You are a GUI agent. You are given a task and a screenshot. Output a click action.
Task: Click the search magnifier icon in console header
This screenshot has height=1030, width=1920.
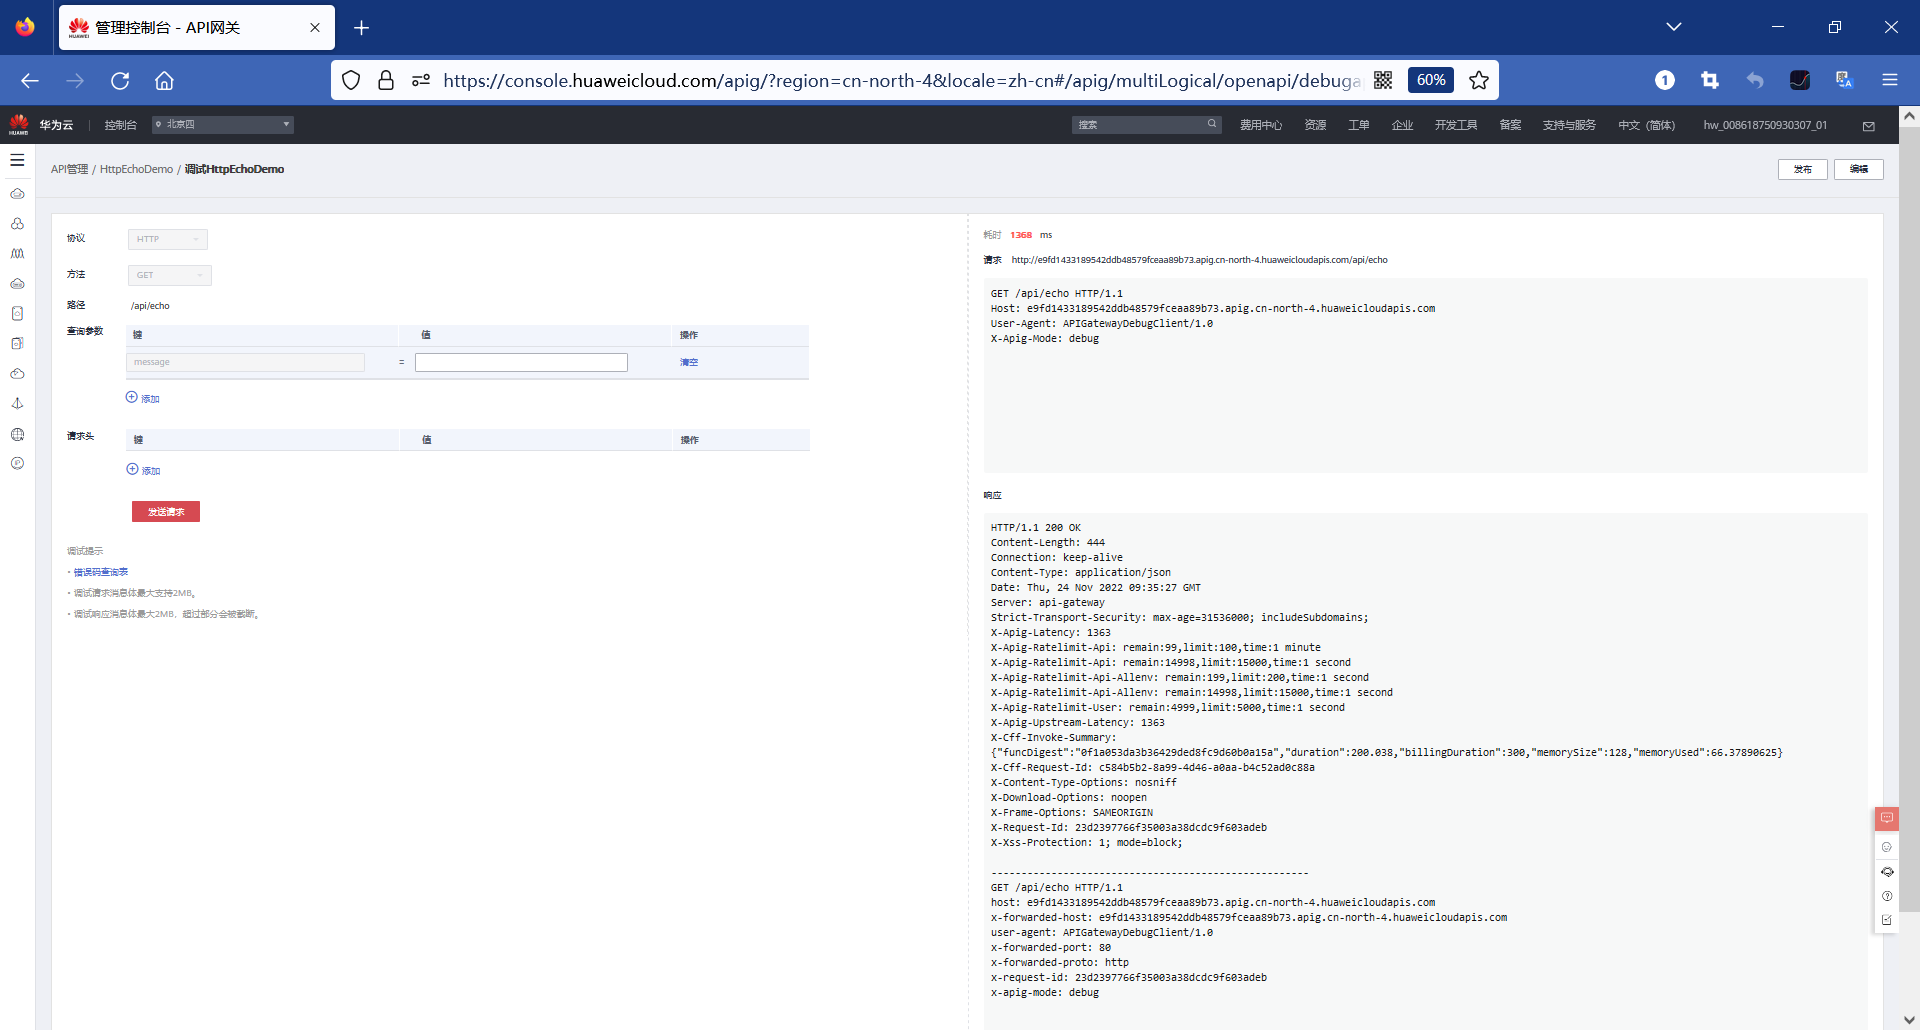(x=1212, y=124)
